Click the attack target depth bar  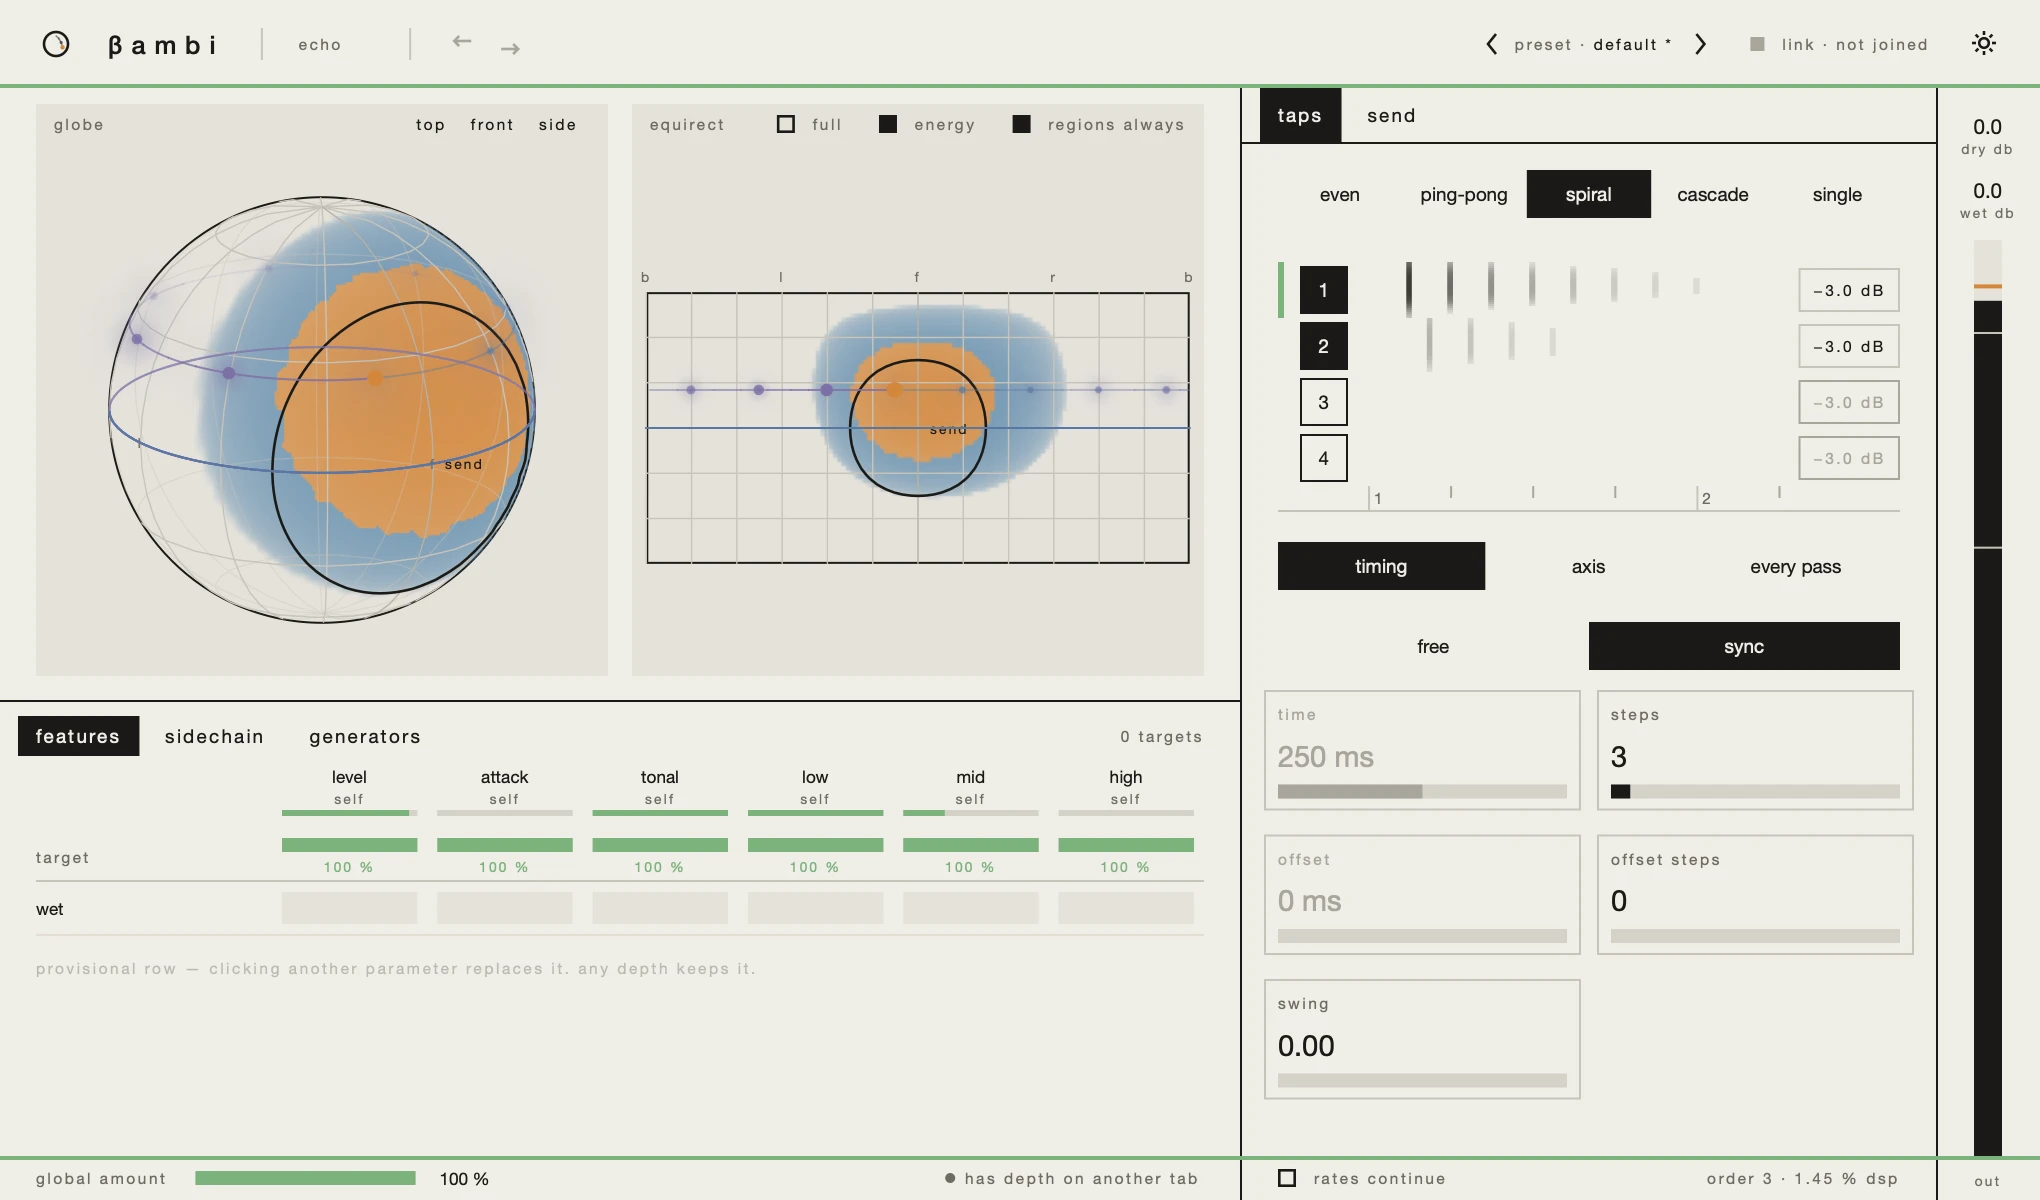pyautogui.click(x=504, y=845)
